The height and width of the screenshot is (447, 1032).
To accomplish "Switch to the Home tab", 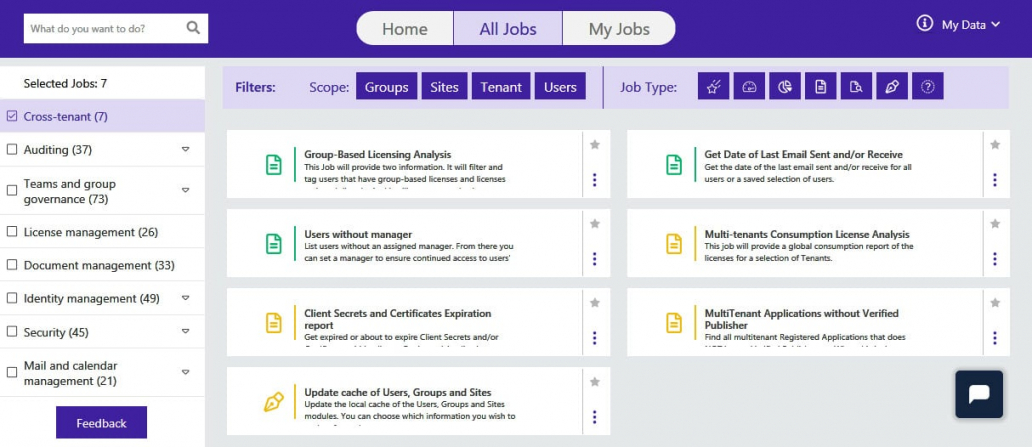I will [405, 28].
